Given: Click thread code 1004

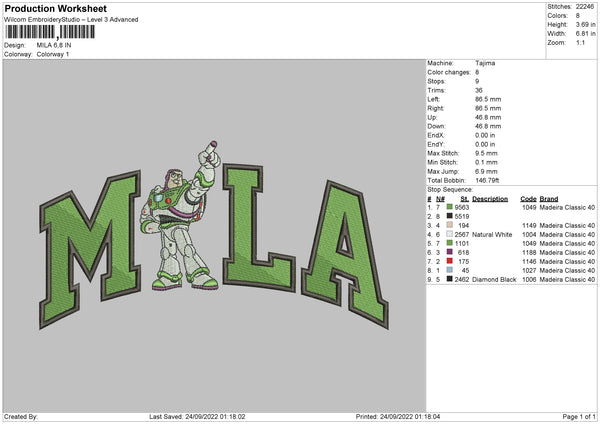Looking at the screenshot, I should point(529,235).
